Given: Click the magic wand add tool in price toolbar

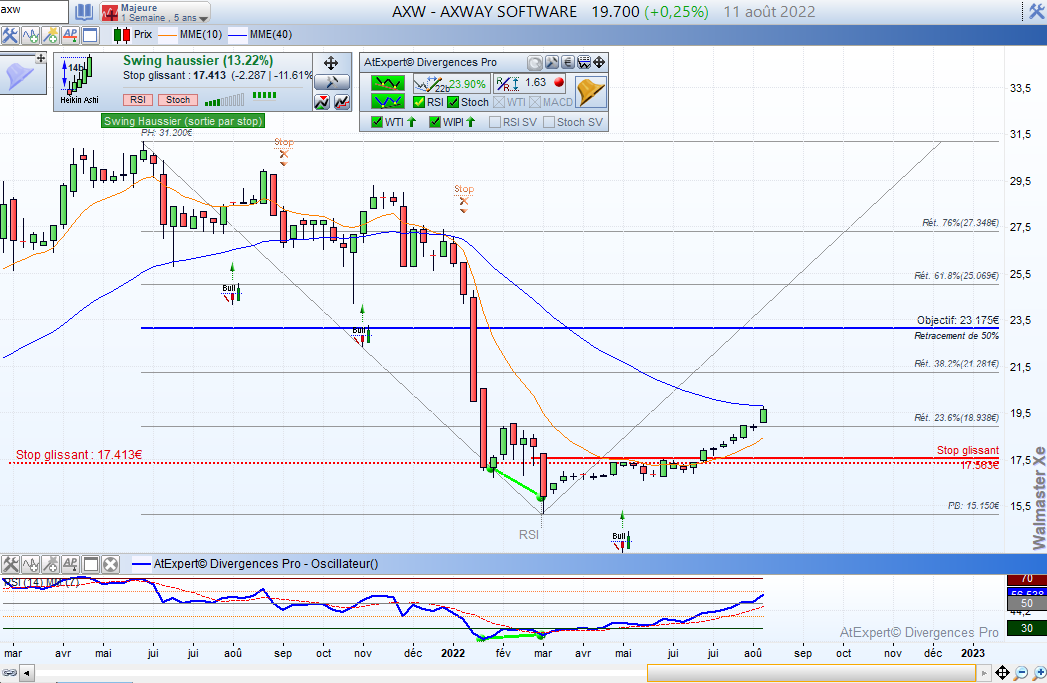Looking at the screenshot, I should pos(50,35).
